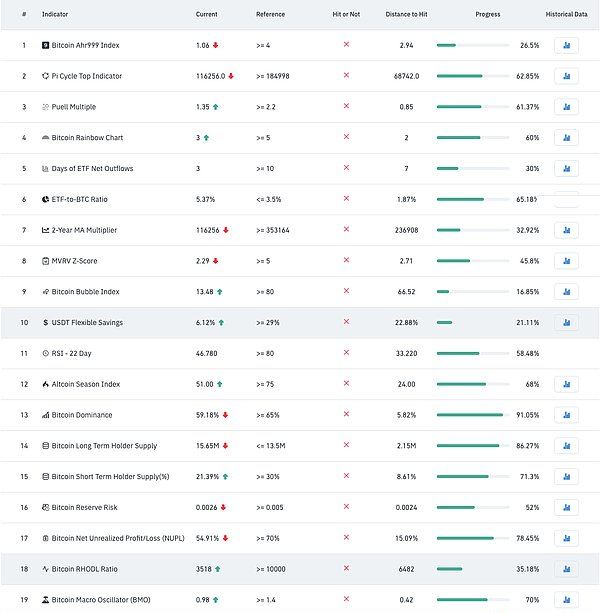Screen dimensions: 600x613
Task: View historical data chart for Bitcoin Rainbow Chart
Action: (566, 138)
